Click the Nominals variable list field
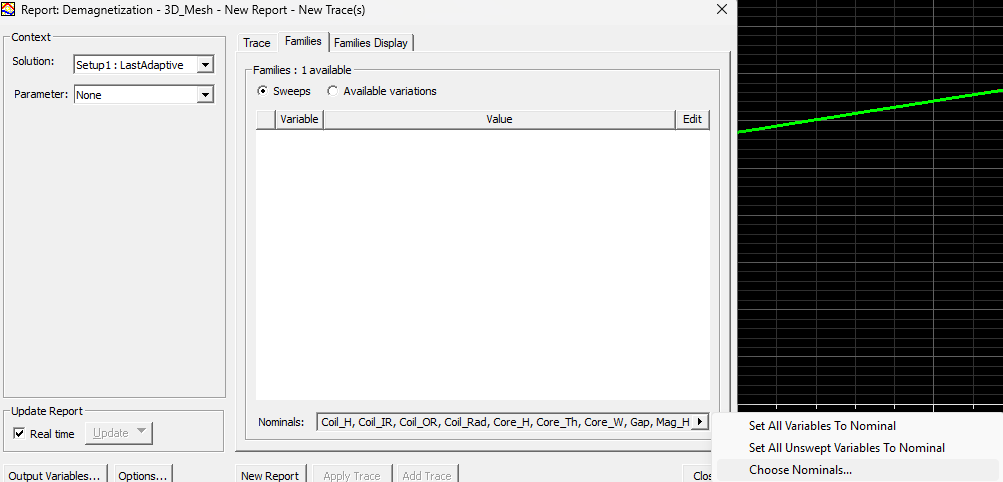Screen dimensions: 1003x482 (x=504, y=422)
